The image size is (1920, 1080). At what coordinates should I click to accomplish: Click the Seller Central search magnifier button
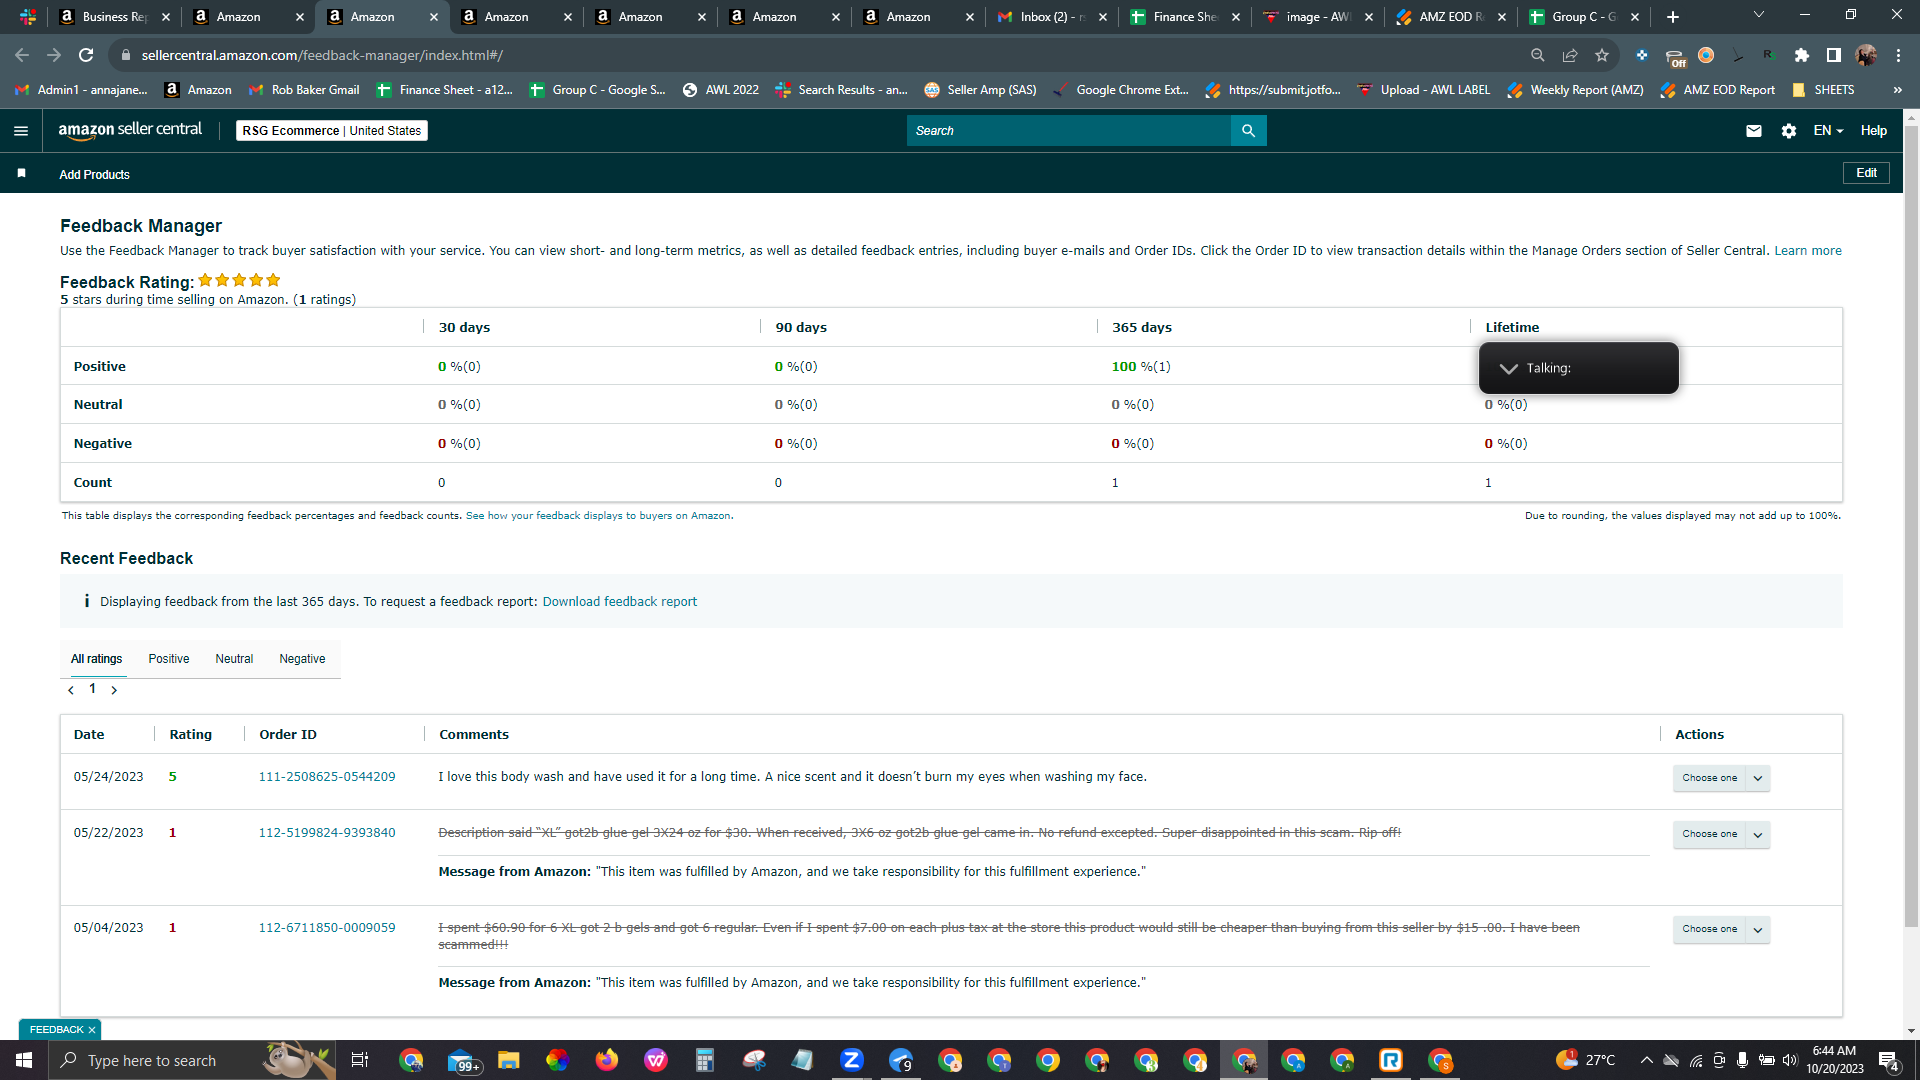(1248, 131)
